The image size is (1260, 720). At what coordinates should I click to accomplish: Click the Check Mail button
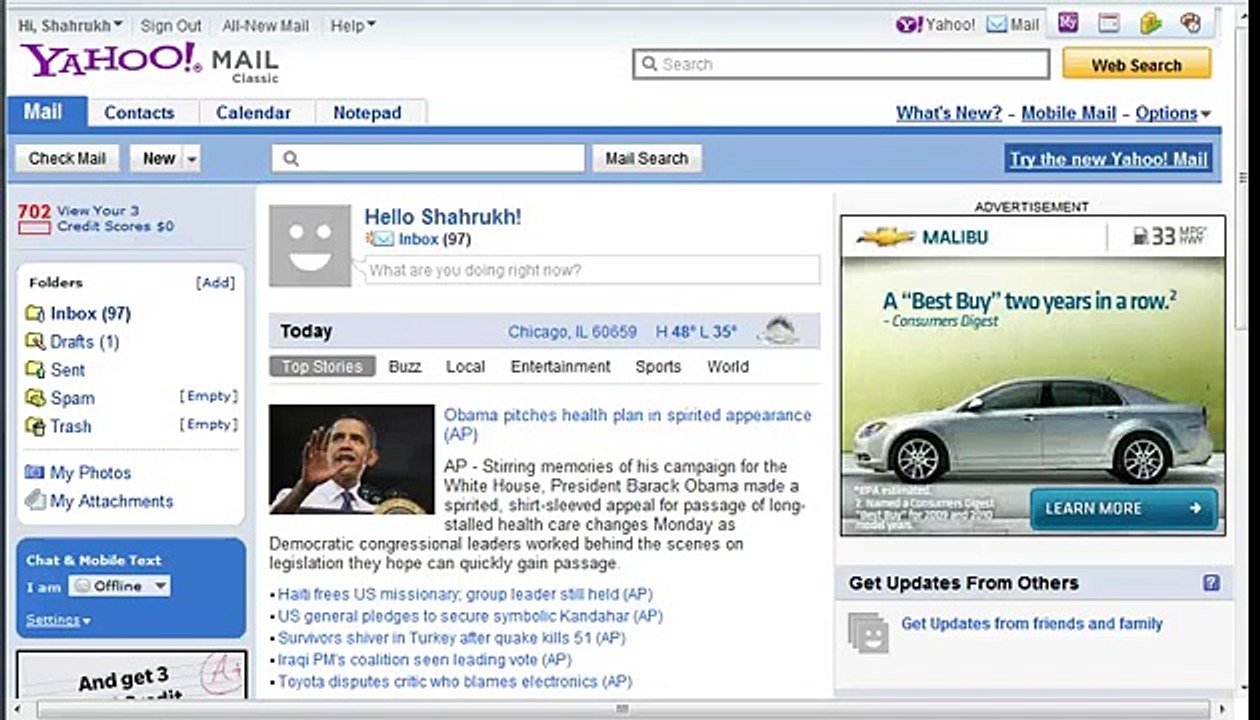[67, 158]
